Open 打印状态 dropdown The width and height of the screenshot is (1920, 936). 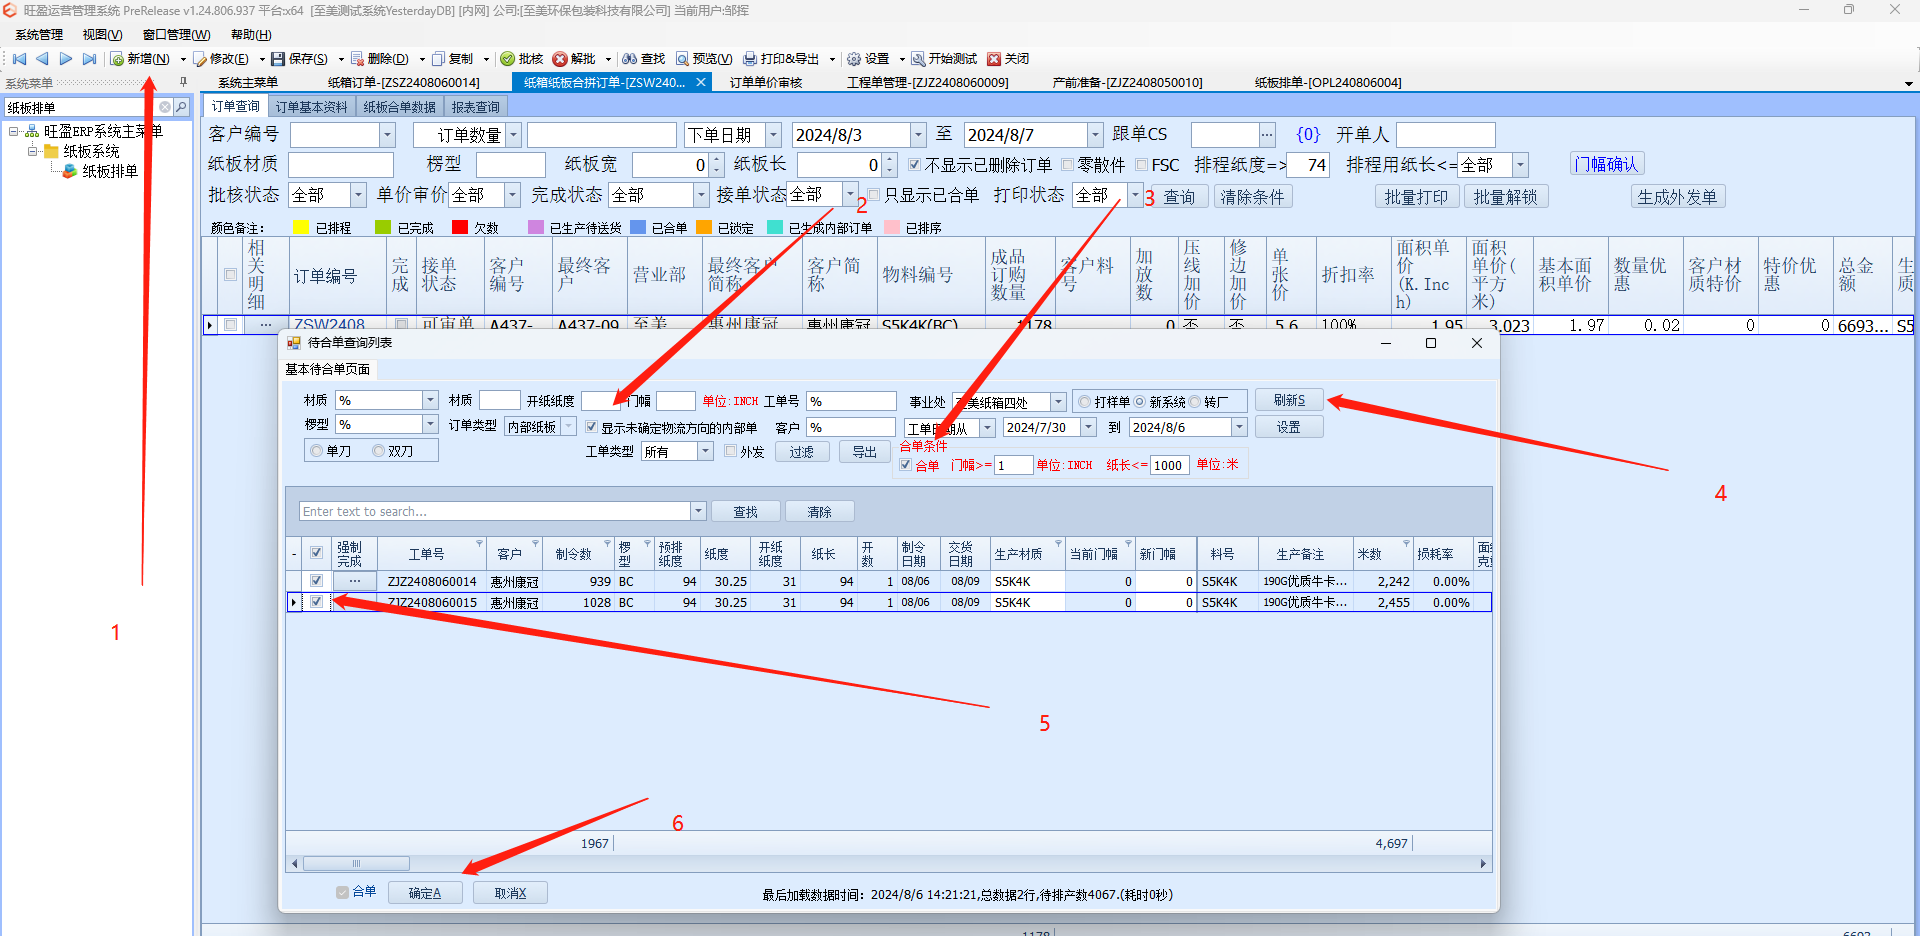click(x=1135, y=195)
